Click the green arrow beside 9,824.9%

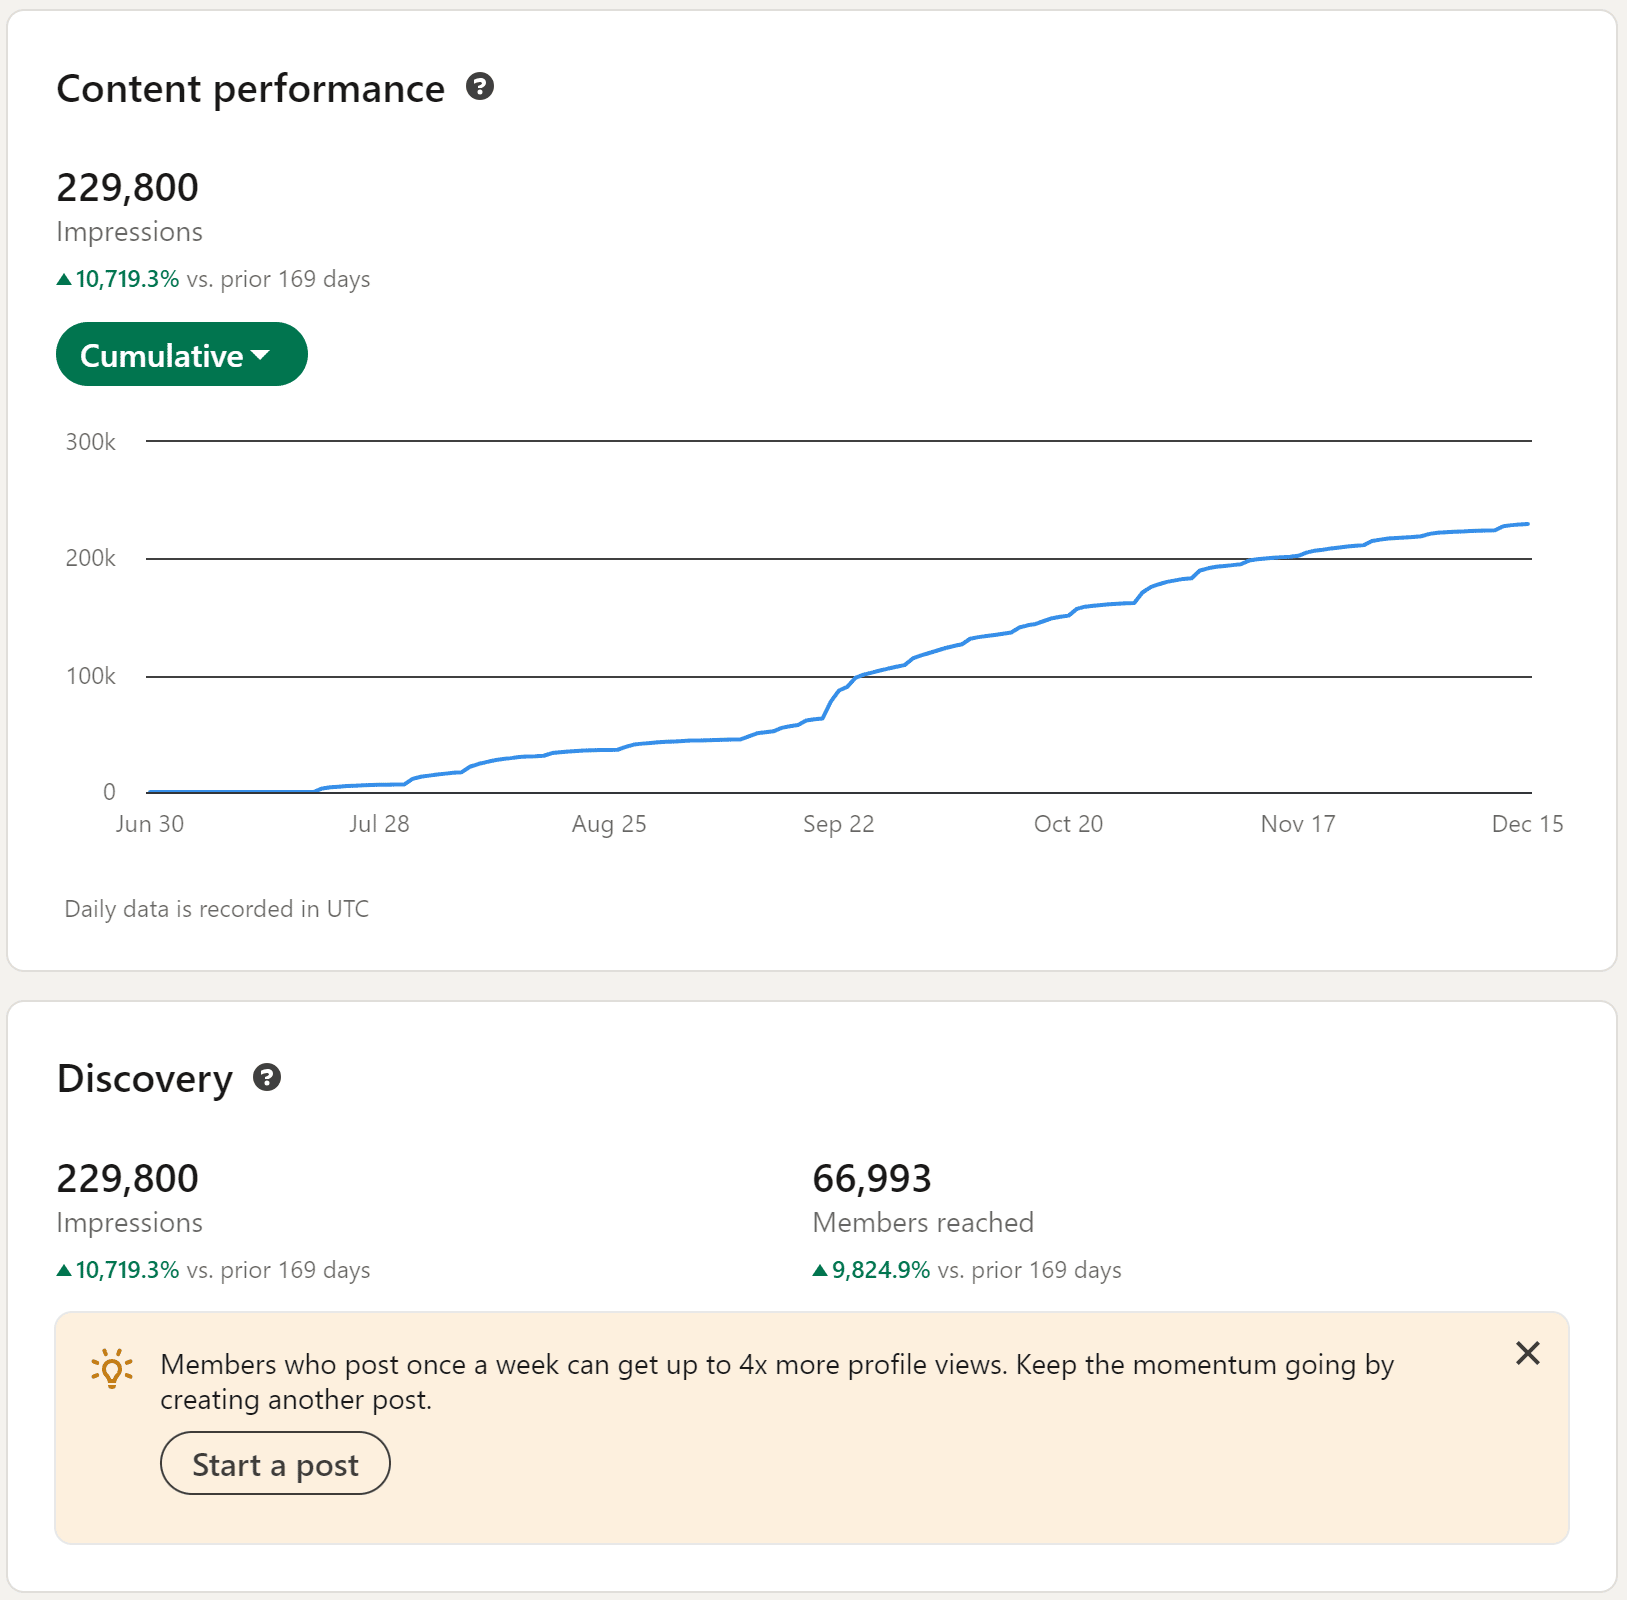click(820, 1270)
